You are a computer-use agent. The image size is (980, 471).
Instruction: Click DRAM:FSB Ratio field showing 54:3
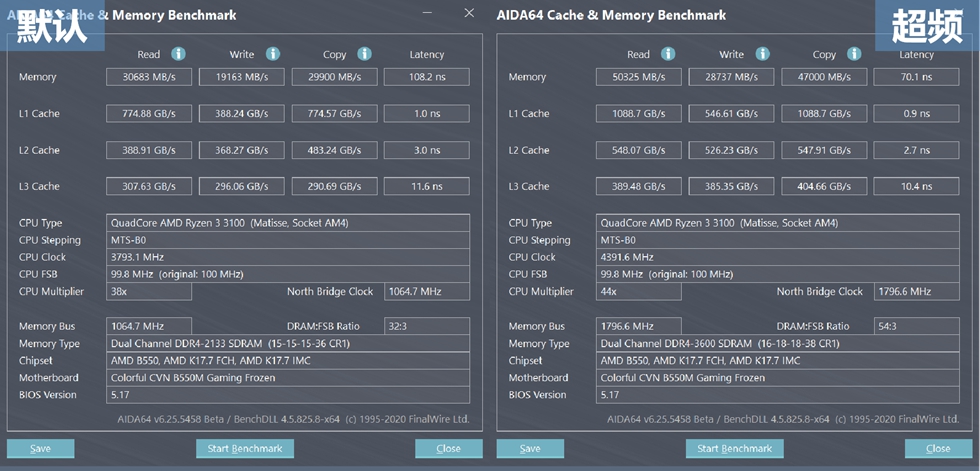coord(916,327)
